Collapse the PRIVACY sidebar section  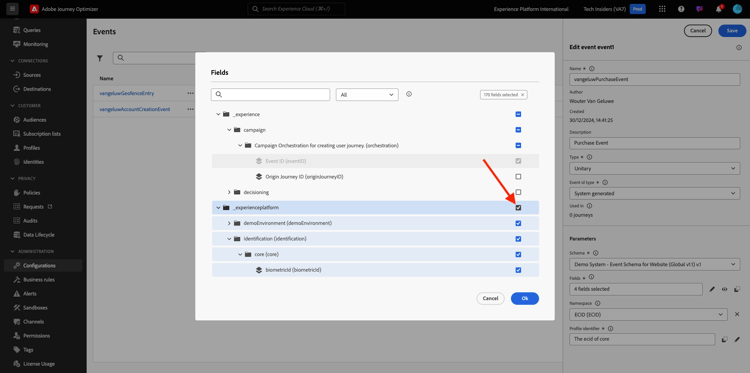(12, 178)
